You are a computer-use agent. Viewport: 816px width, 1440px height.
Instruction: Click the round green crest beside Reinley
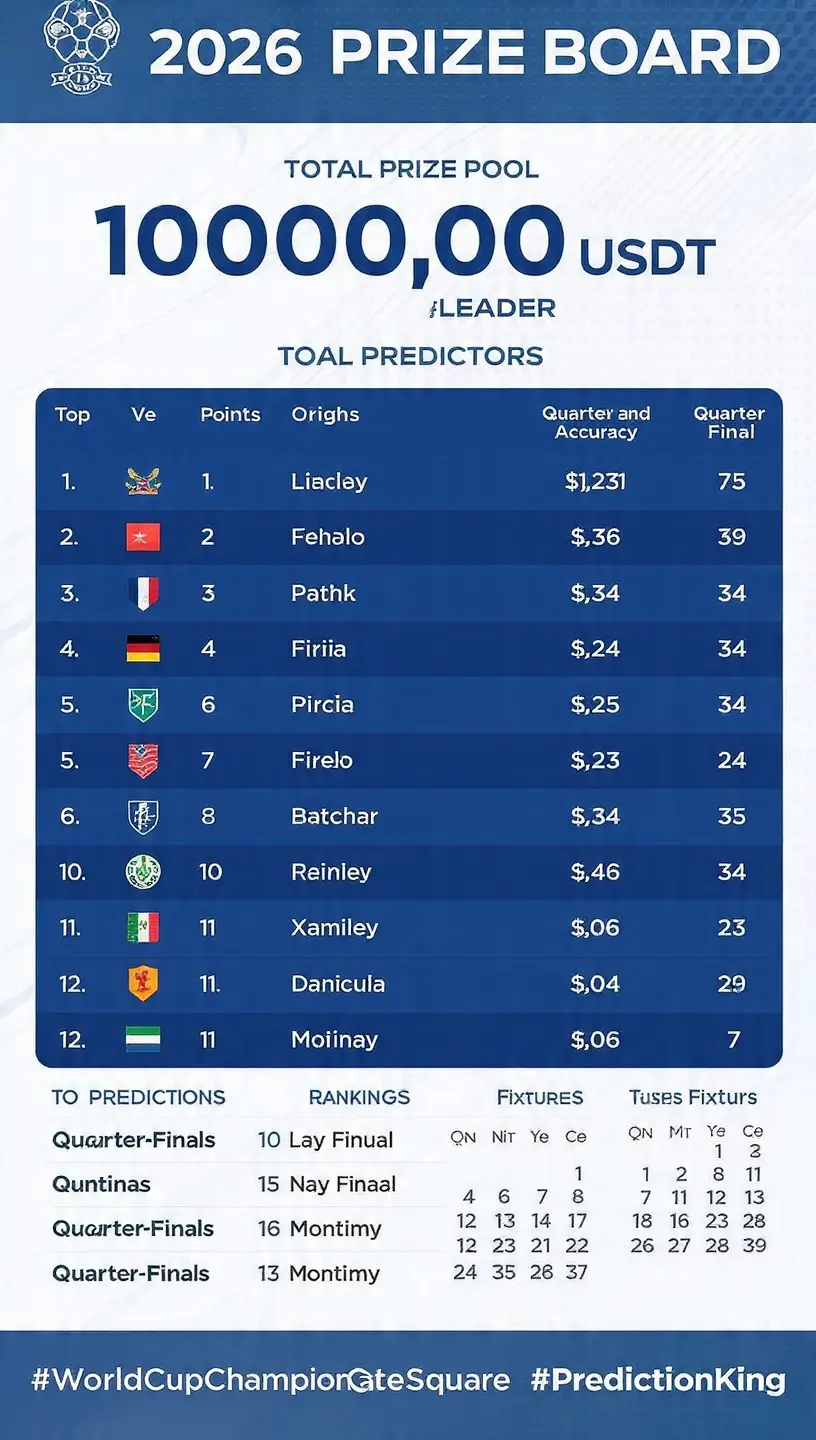(x=143, y=872)
